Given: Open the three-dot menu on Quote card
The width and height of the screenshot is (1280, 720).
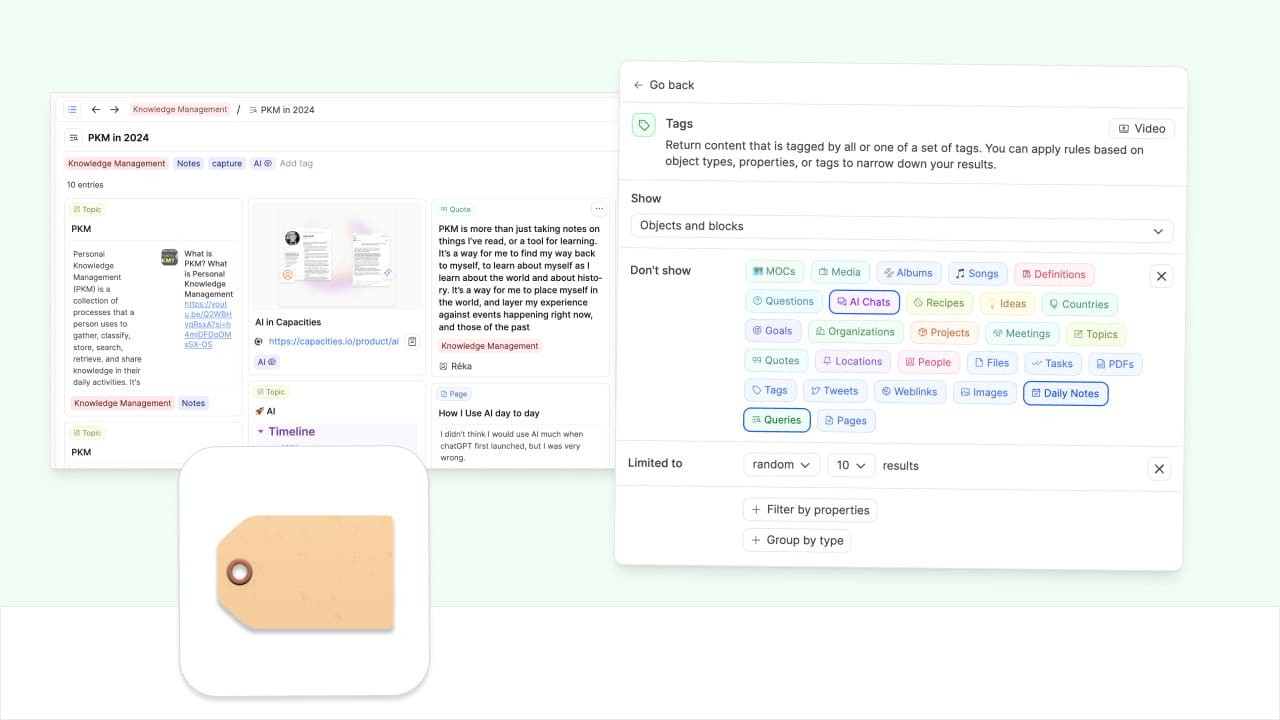Looking at the screenshot, I should pos(598,209).
